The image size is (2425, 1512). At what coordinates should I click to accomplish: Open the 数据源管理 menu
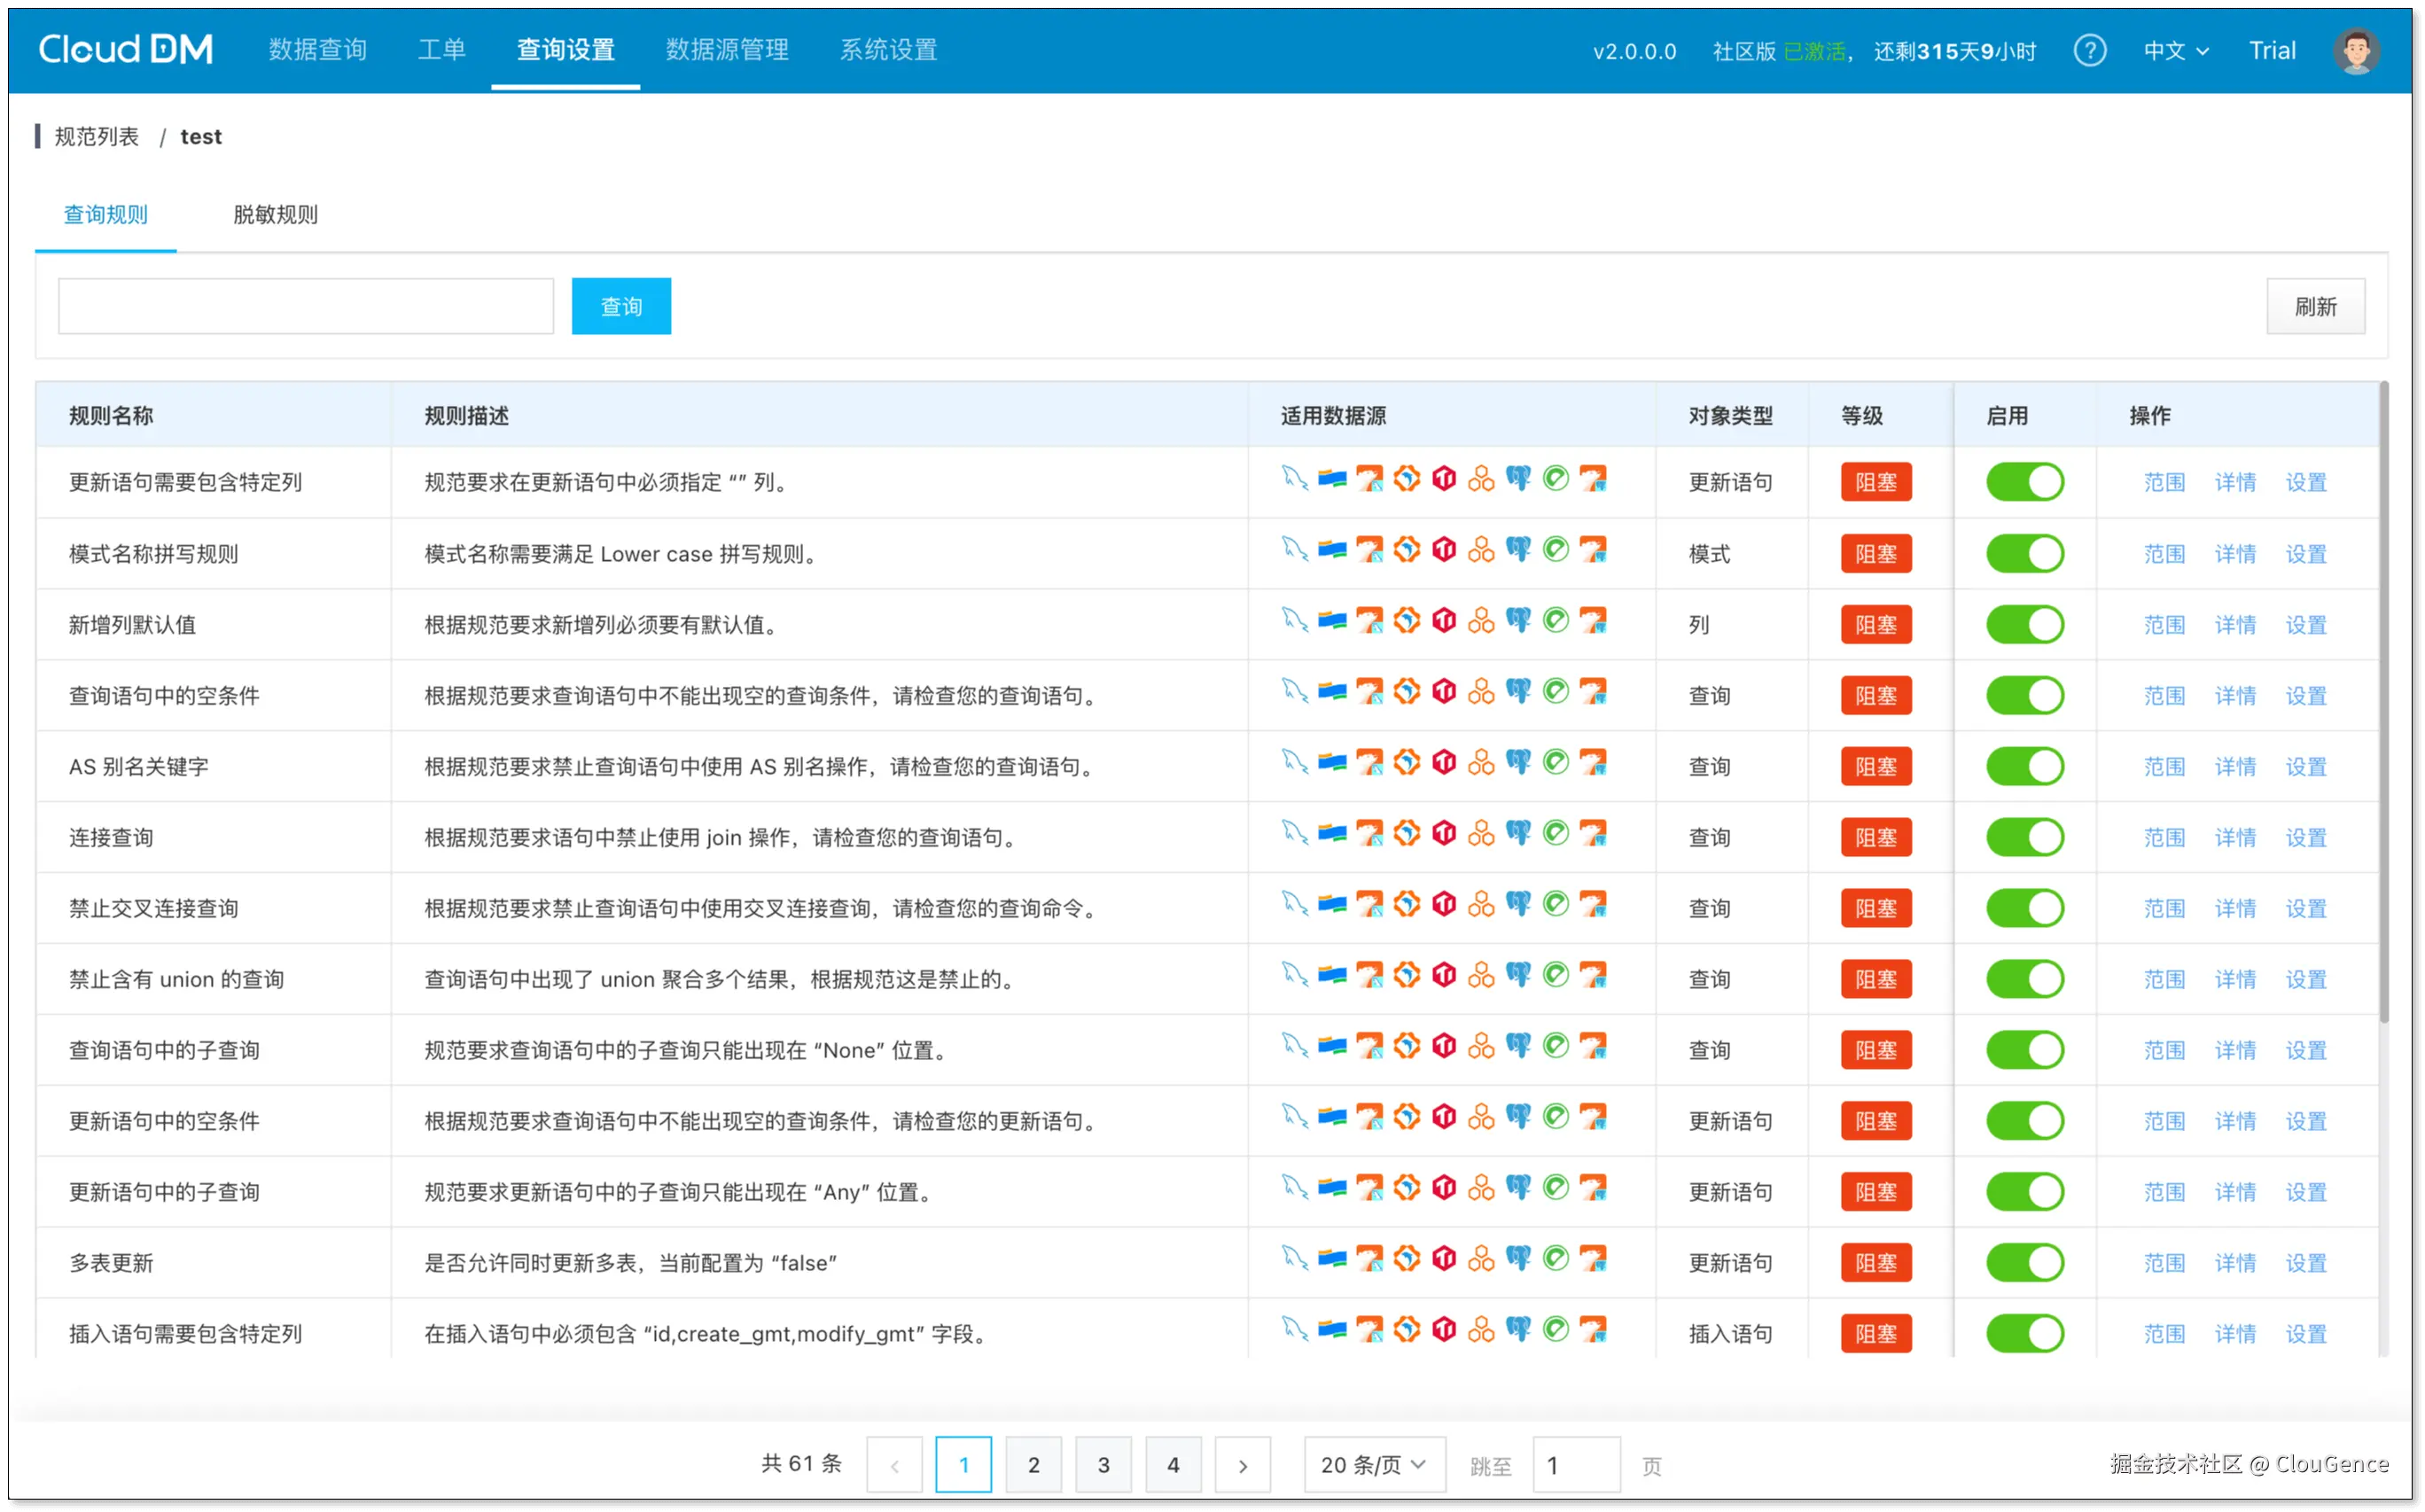[727, 49]
